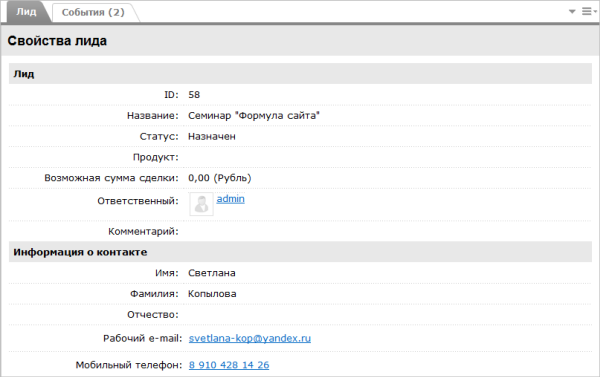Viewport: 600px width, 377px height.
Task: Click the Комментарий: field label
Action: (143, 231)
